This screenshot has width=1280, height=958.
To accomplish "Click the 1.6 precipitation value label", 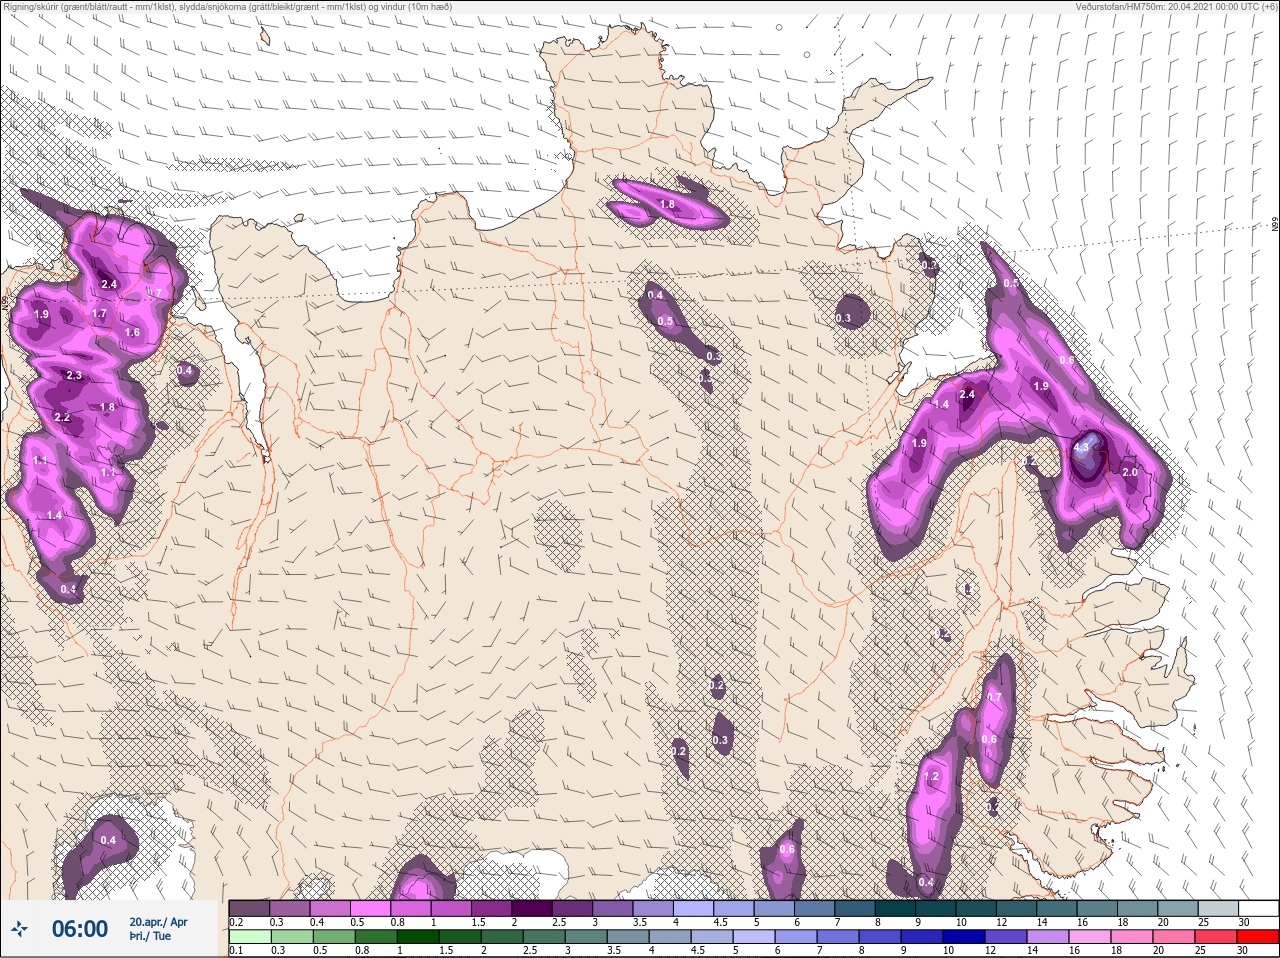I will 132,332.
